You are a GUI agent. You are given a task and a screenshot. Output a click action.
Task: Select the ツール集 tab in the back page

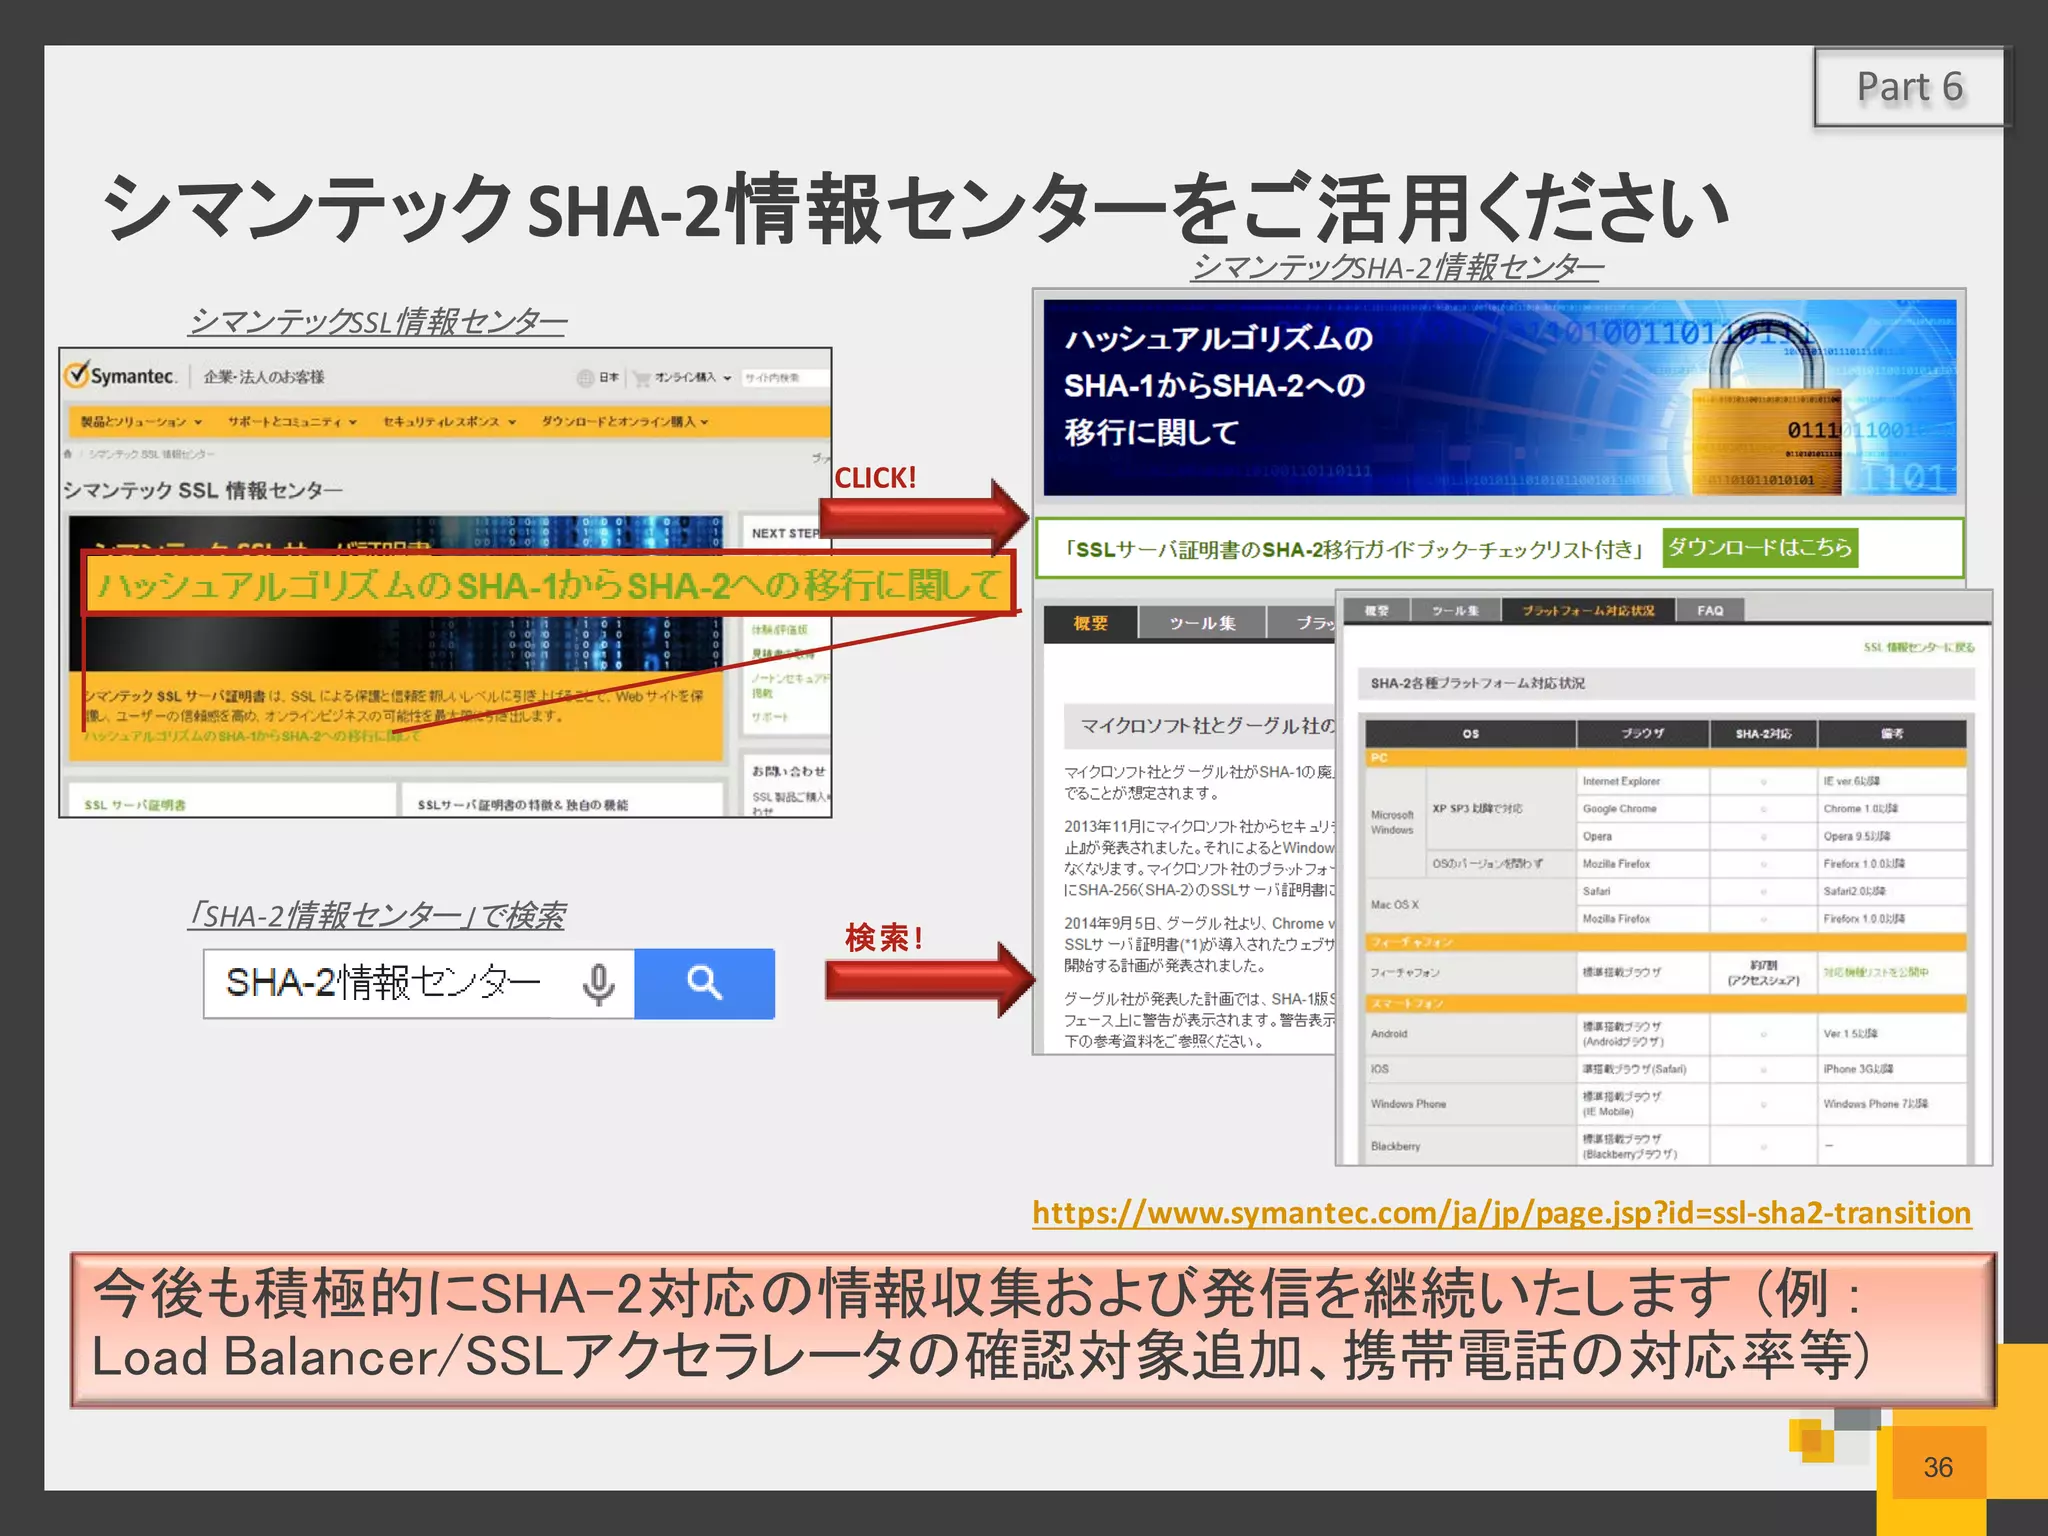coord(1202,623)
